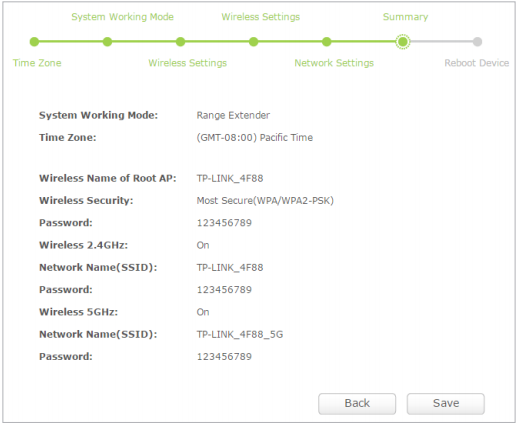Click the third wizard step dot
This screenshot has width=518, height=426.
pyautogui.click(x=180, y=42)
